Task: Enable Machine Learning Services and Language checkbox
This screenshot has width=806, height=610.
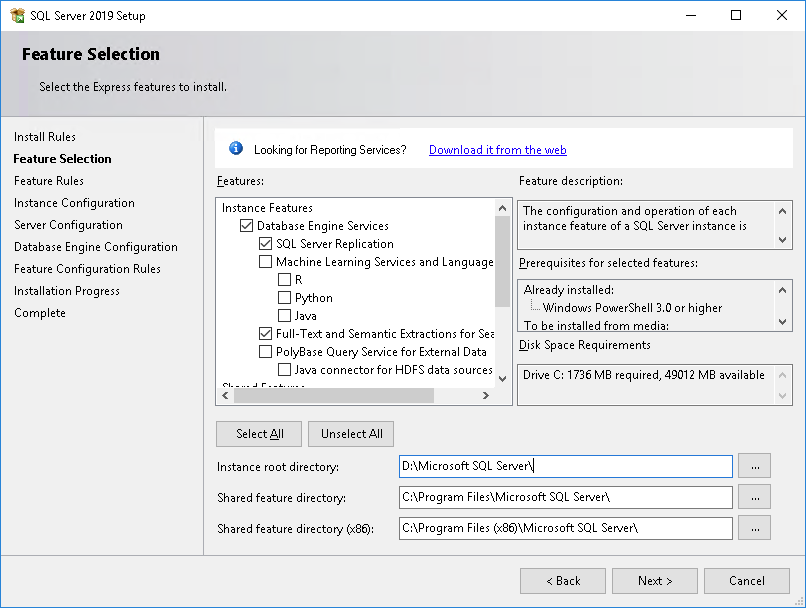Action: point(265,262)
